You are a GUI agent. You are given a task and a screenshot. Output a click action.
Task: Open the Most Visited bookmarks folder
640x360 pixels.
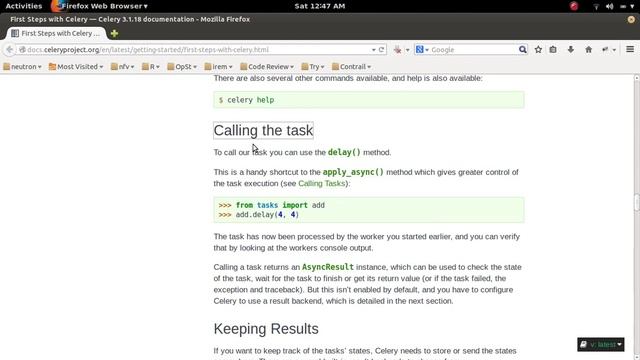tap(76, 67)
